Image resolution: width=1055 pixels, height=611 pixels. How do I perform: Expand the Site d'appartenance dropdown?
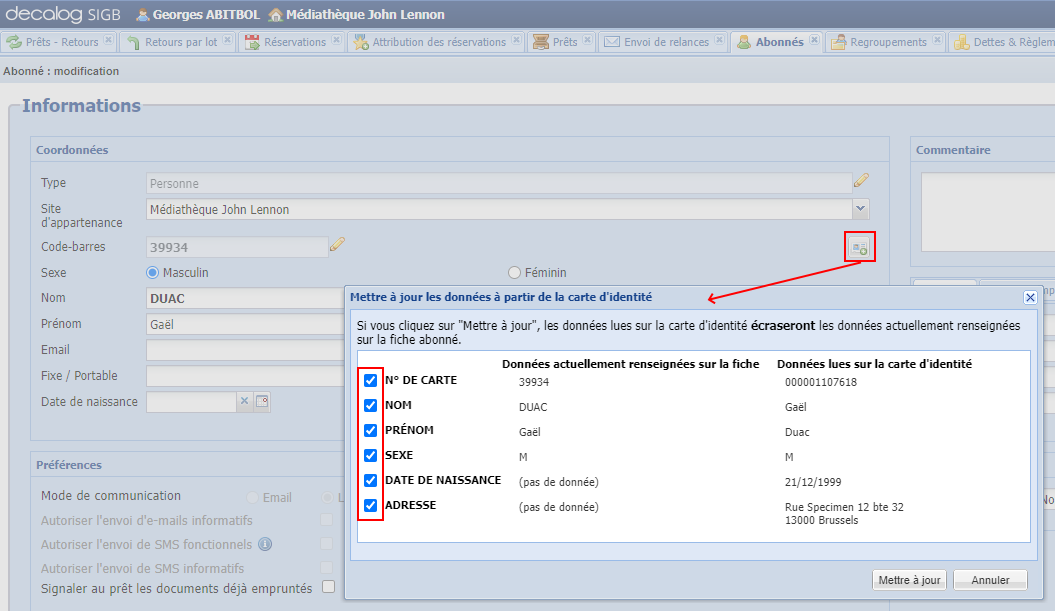tap(860, 209)
